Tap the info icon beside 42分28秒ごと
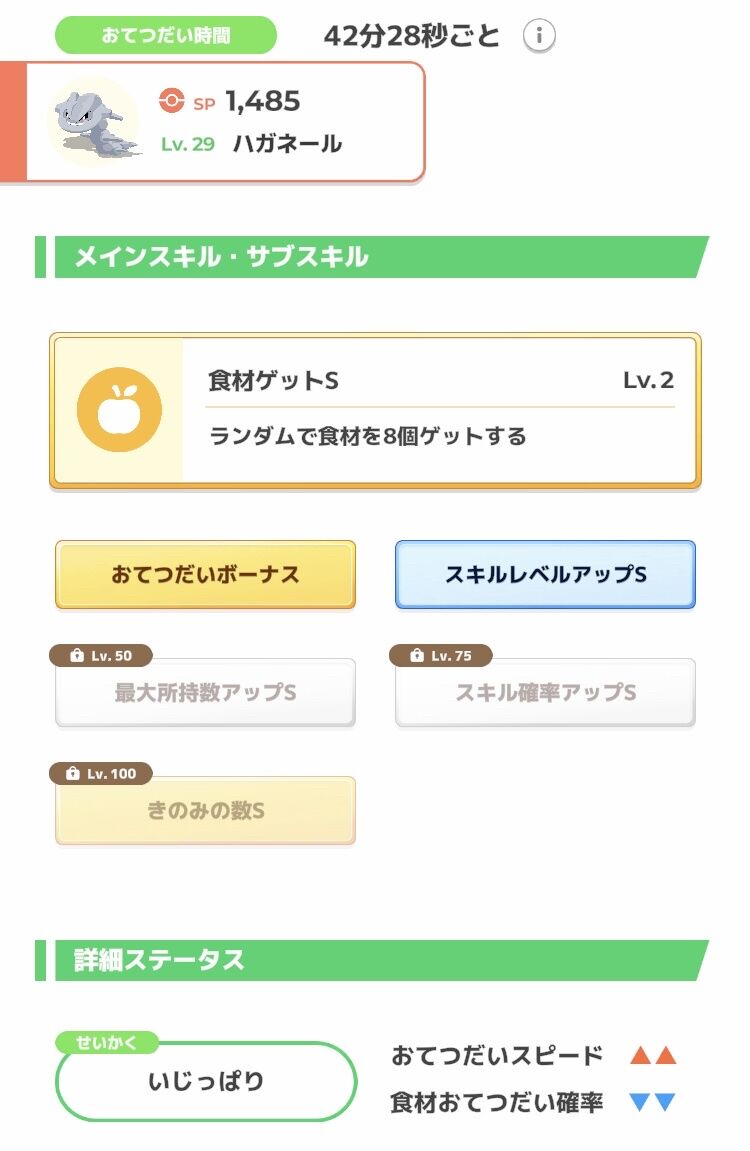This screenshot has height=1151, width=750. click(539, 35)
